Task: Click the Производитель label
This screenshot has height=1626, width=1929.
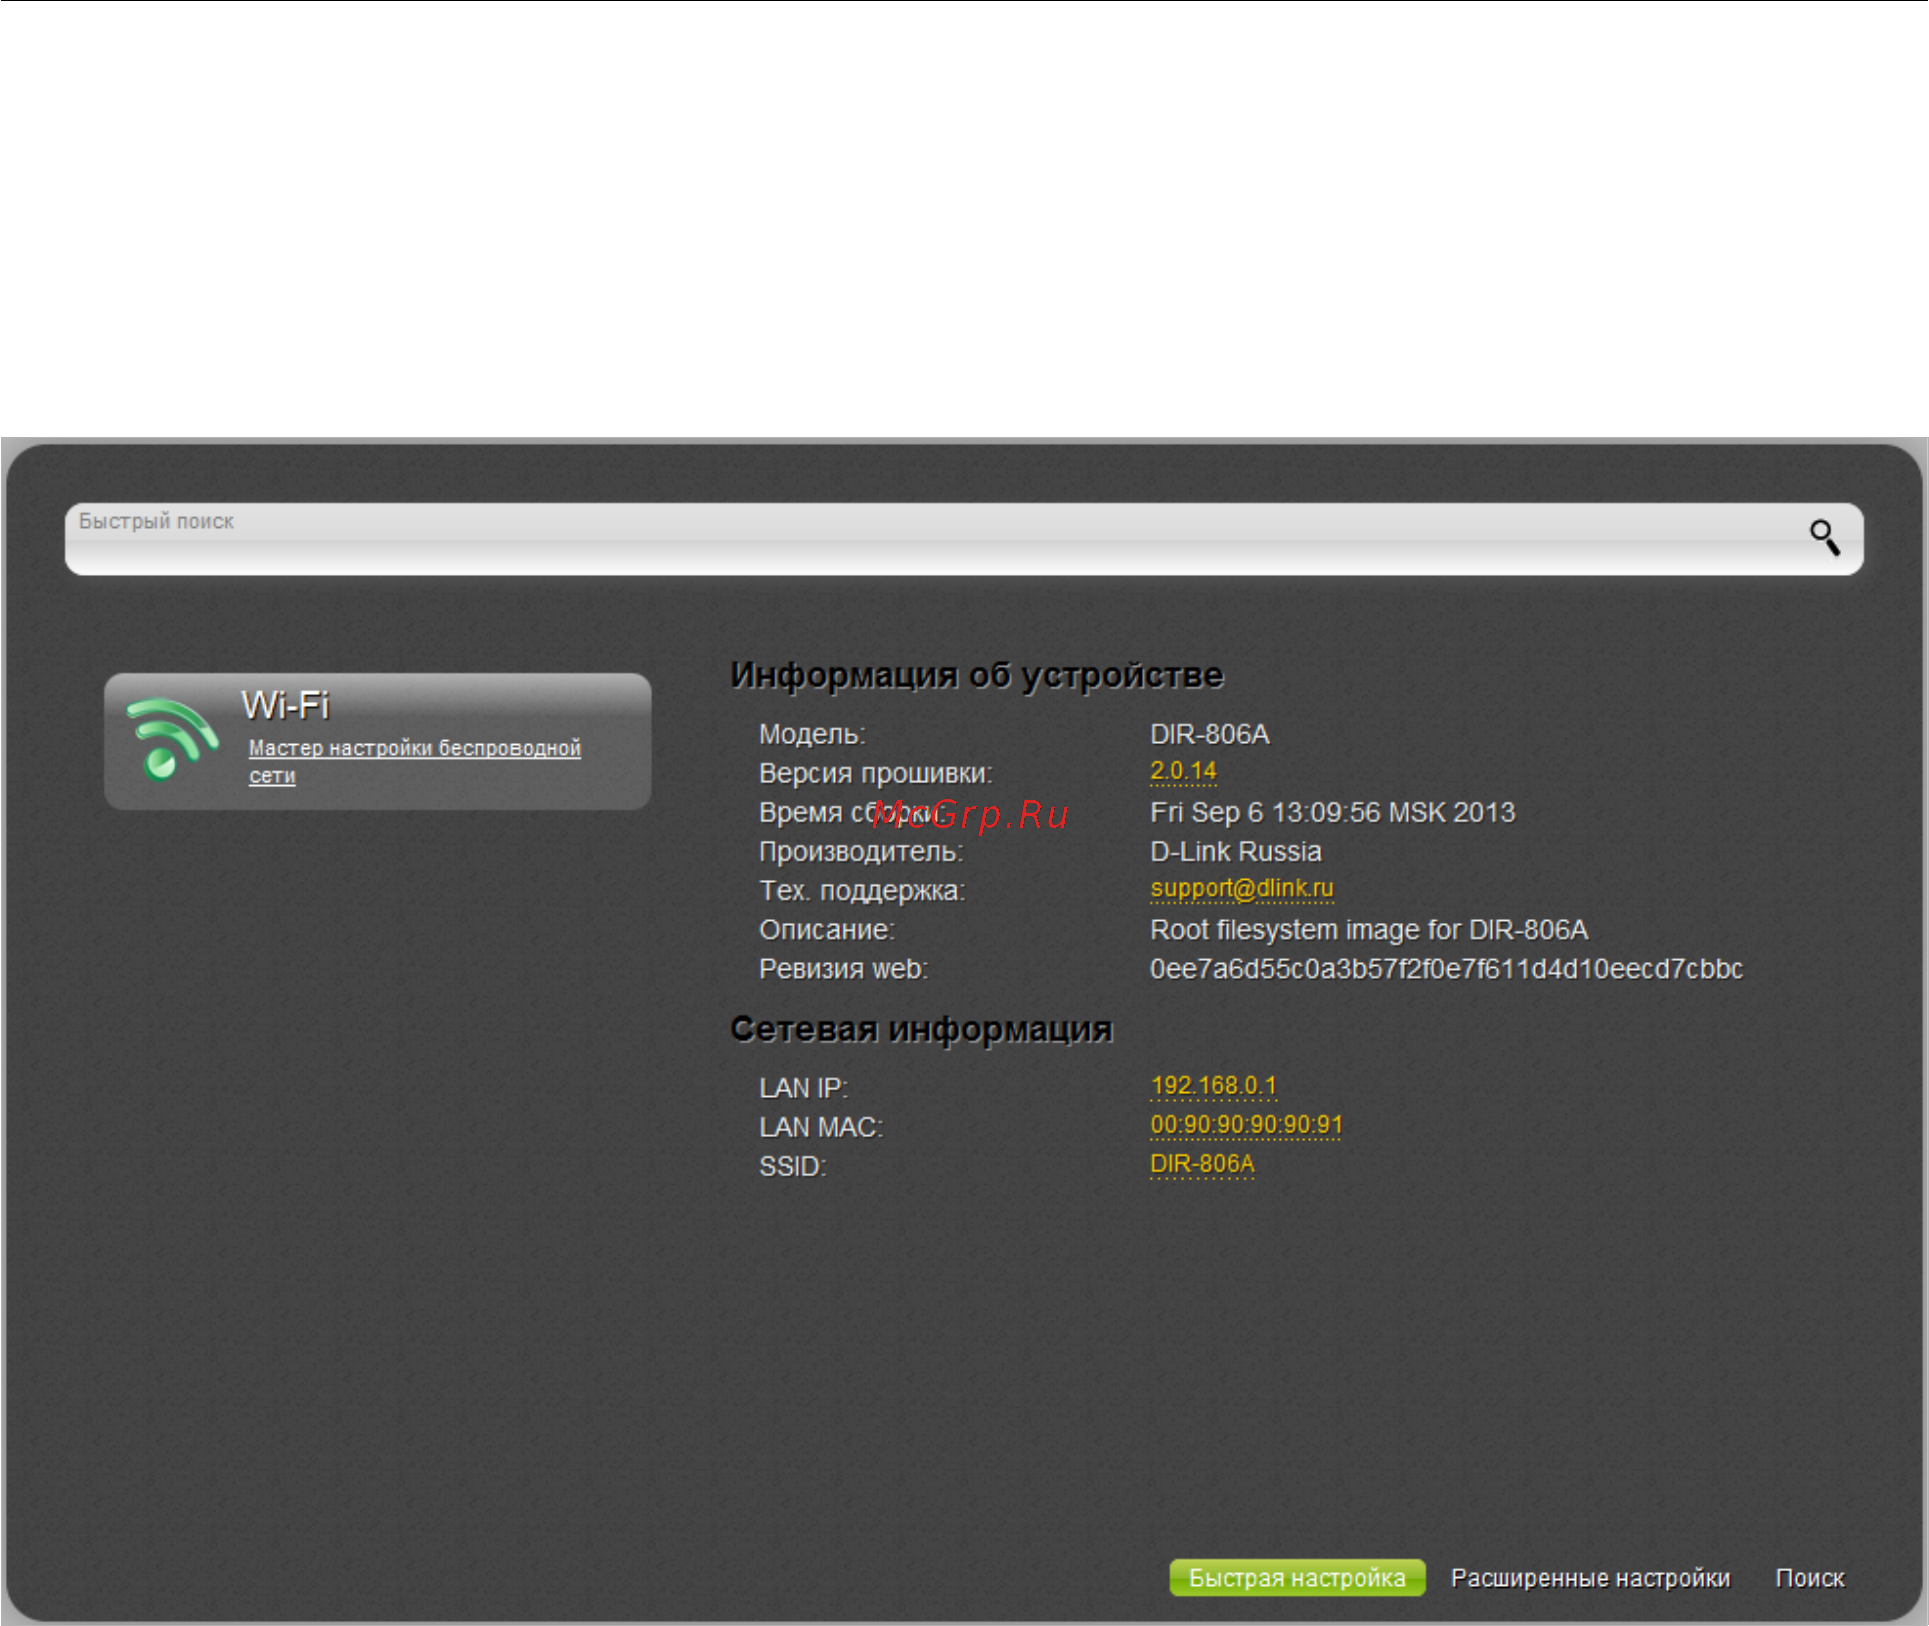Action: 861,852
